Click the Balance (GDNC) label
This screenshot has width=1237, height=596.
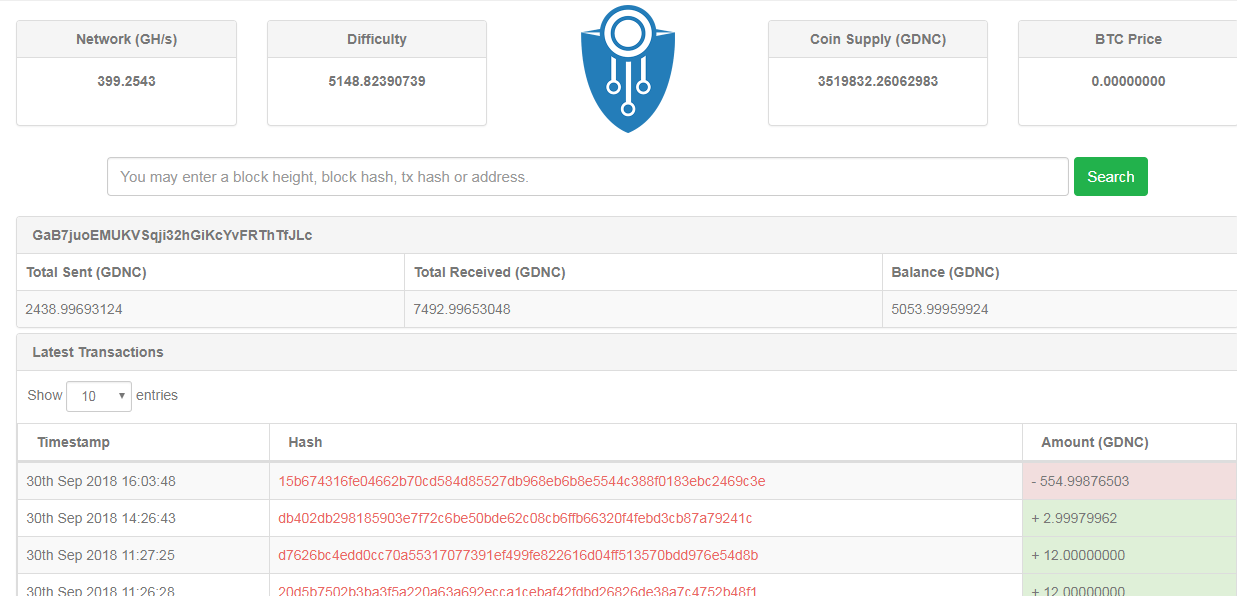point(946,272)
